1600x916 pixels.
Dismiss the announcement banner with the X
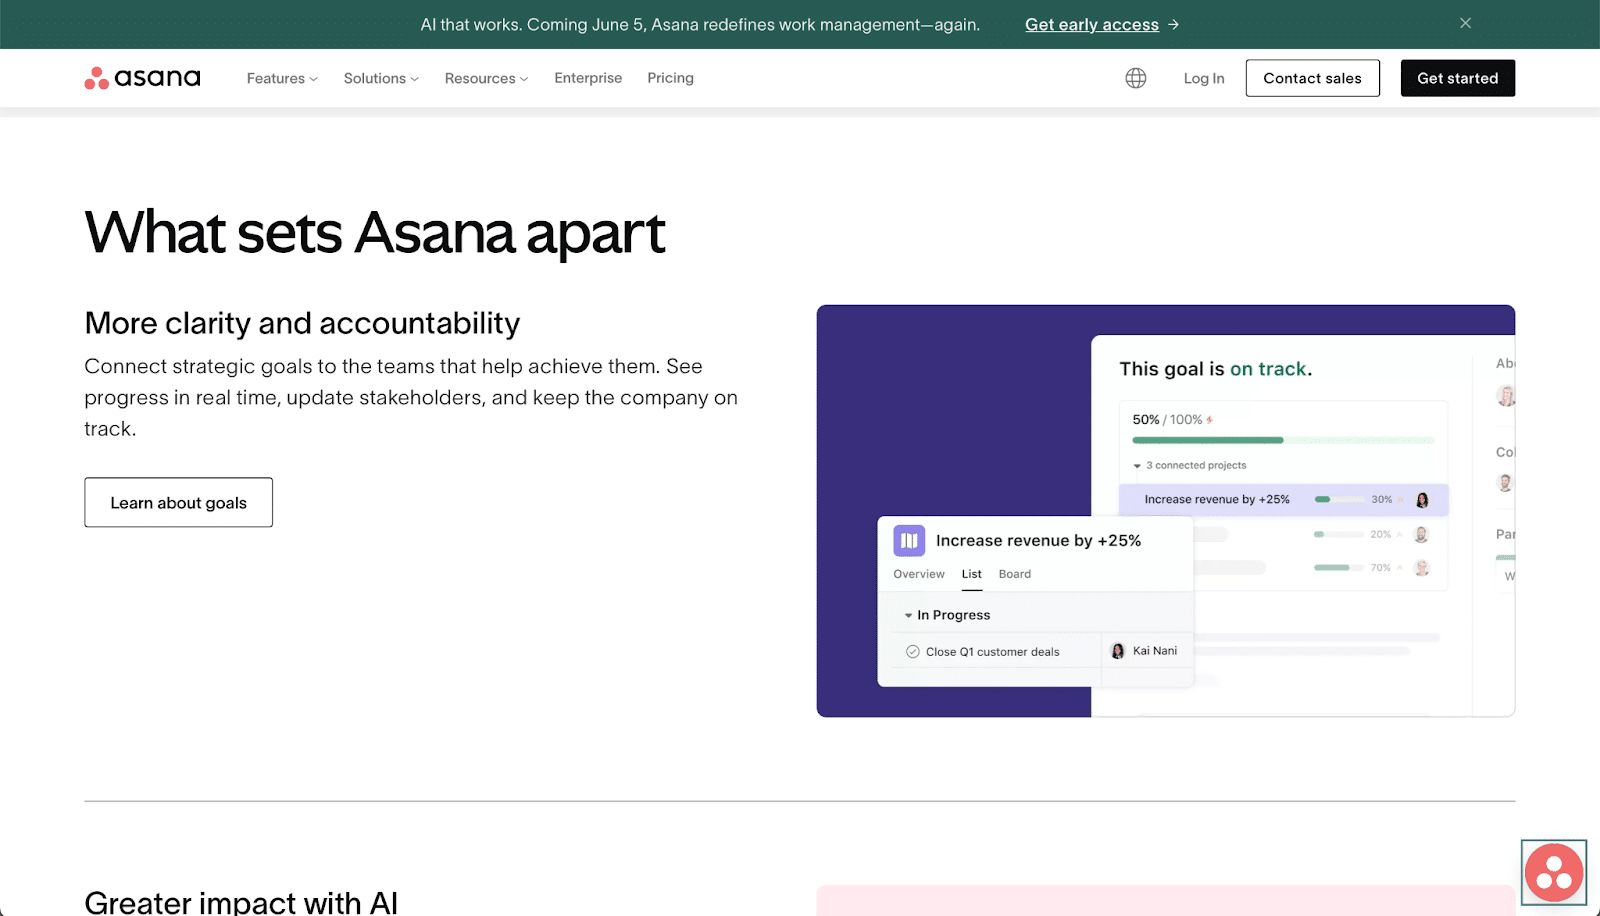coord(1465,23)
